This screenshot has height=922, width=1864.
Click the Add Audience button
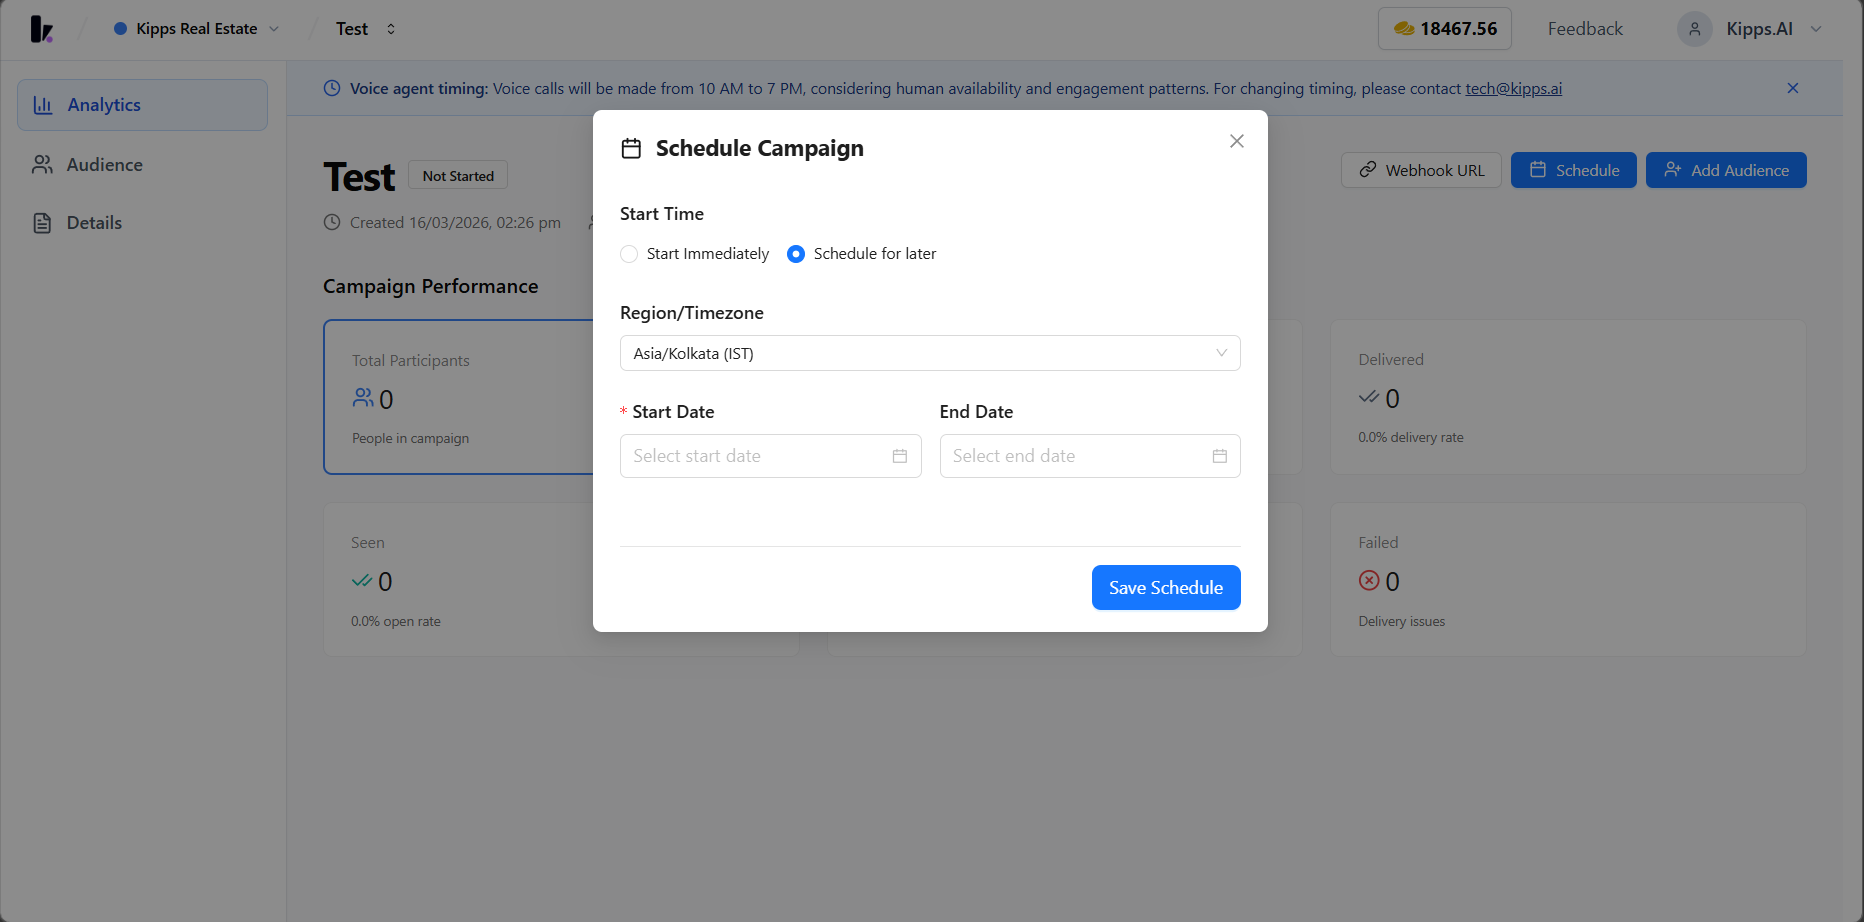1726,170
